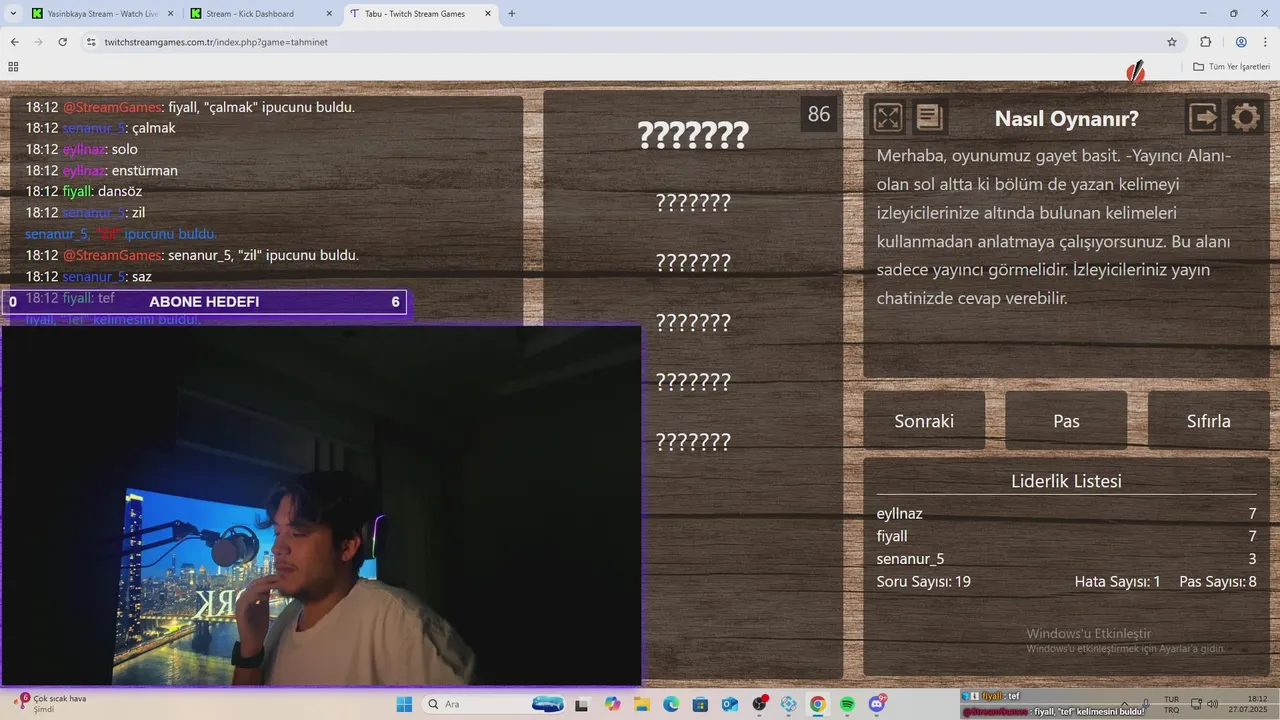Click eyllnaz in the leaderboard
Image resolution: width=1280 pixels, height=720 pixels.
(899, 514)
